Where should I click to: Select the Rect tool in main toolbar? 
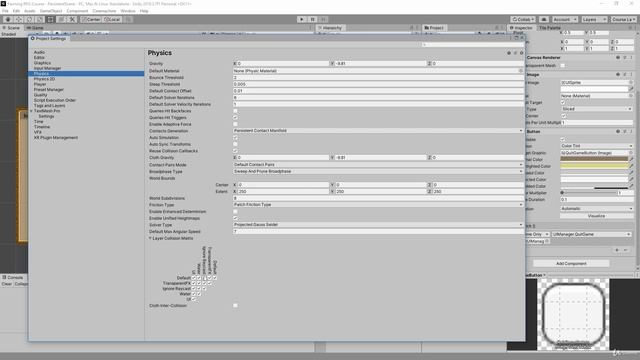point(50,19)
